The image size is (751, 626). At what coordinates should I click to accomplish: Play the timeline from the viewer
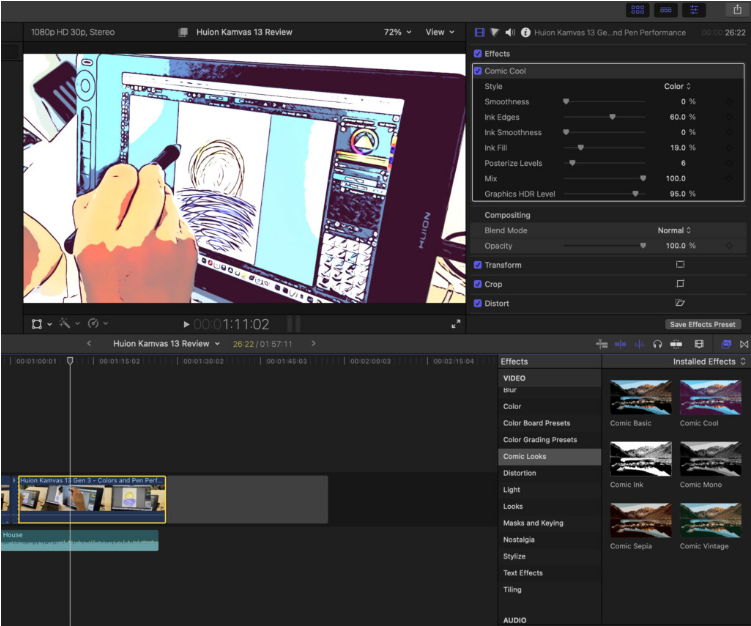(186, 324)
